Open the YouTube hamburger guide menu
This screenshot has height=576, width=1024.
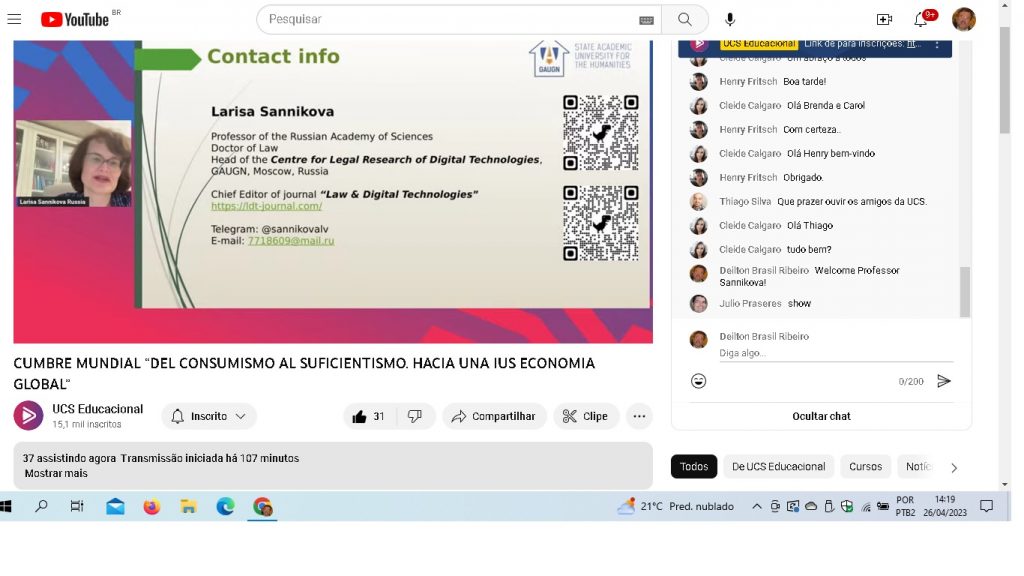(x=14, y=19)
